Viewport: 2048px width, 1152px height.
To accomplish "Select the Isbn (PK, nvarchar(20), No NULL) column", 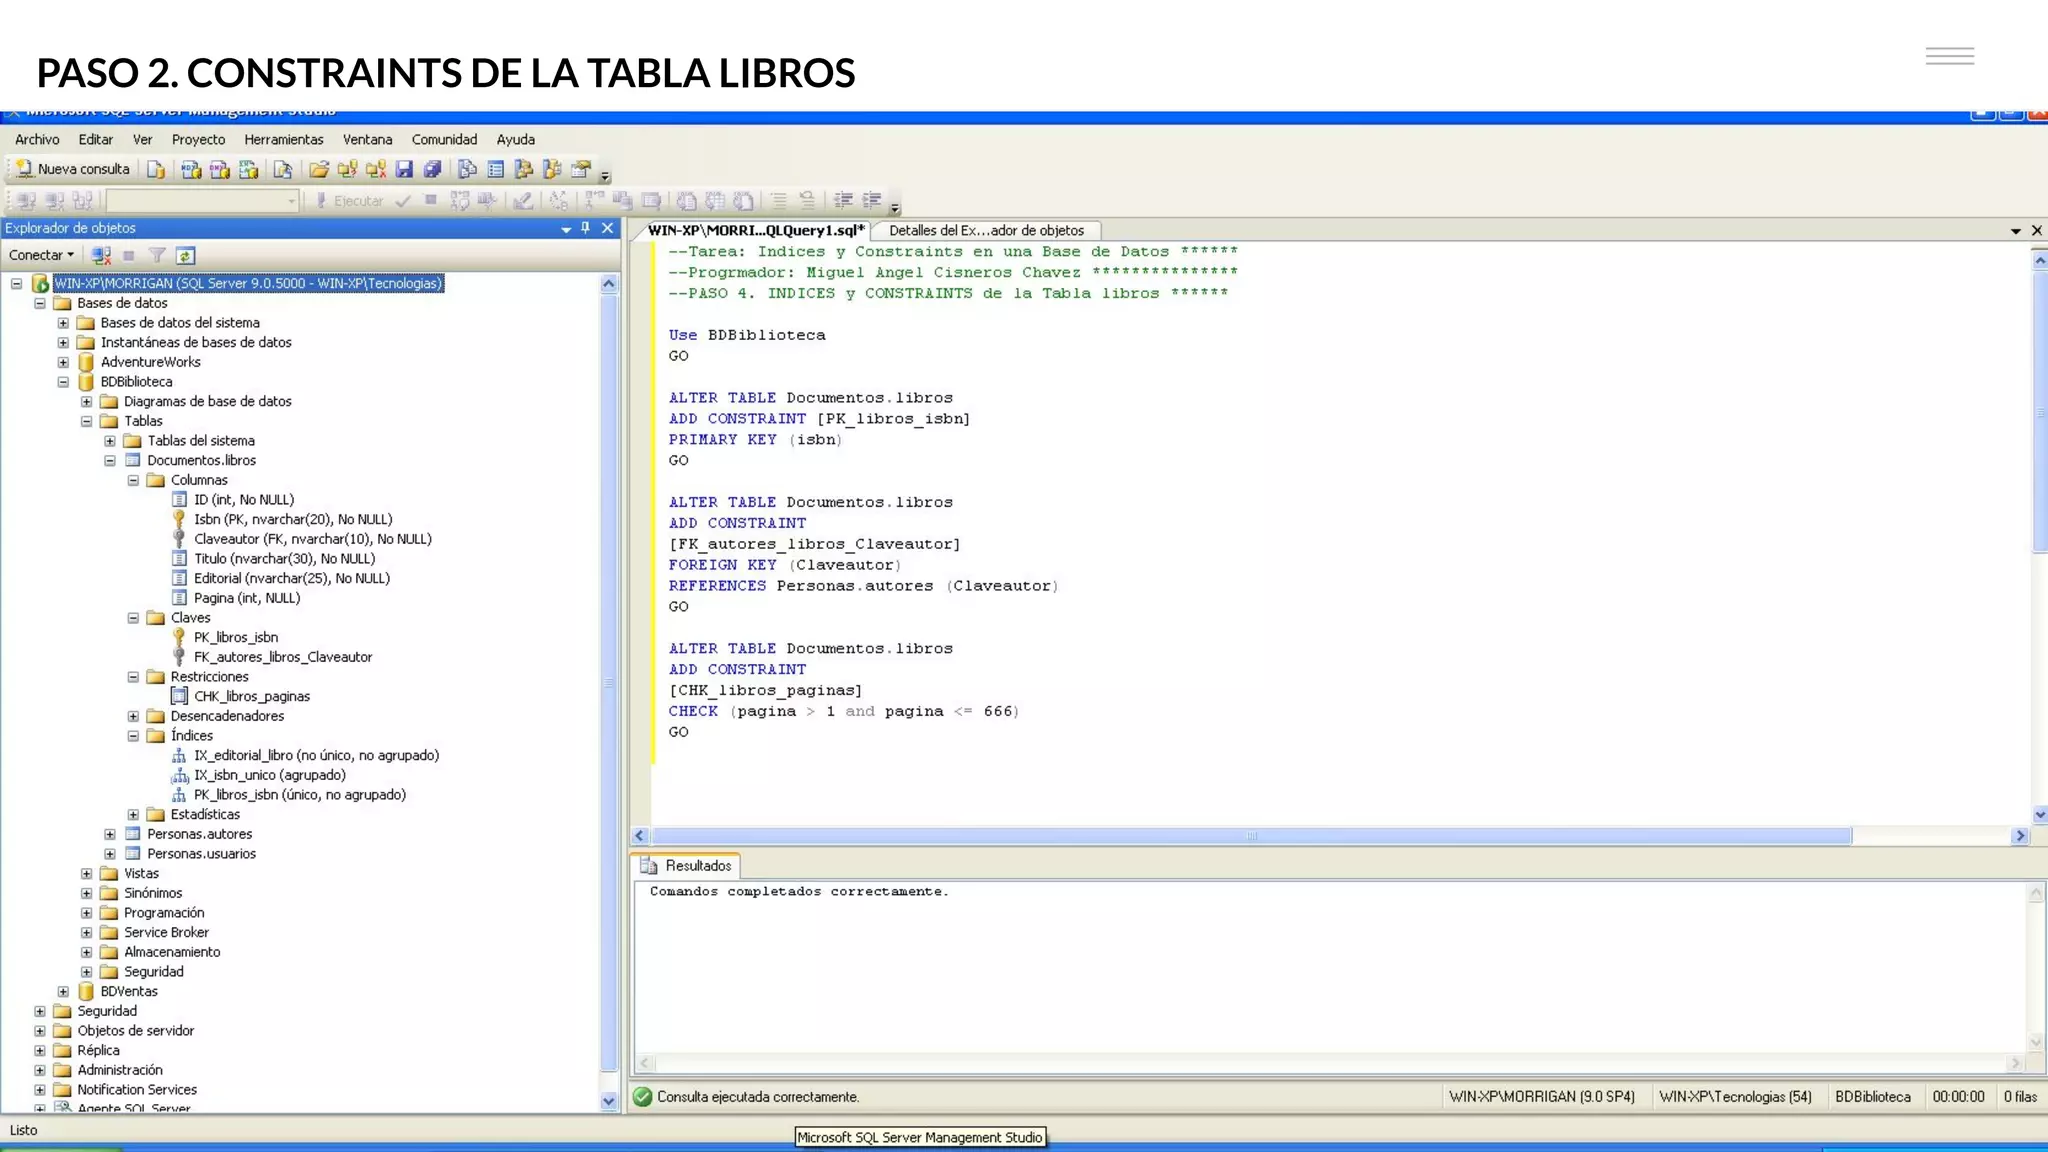I will [x=293, y=519].
